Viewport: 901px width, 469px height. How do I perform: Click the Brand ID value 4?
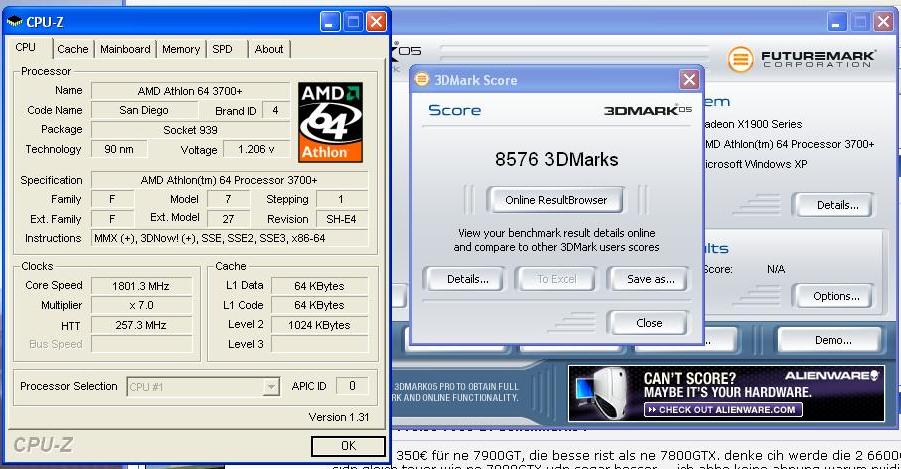tap(275, 110)
